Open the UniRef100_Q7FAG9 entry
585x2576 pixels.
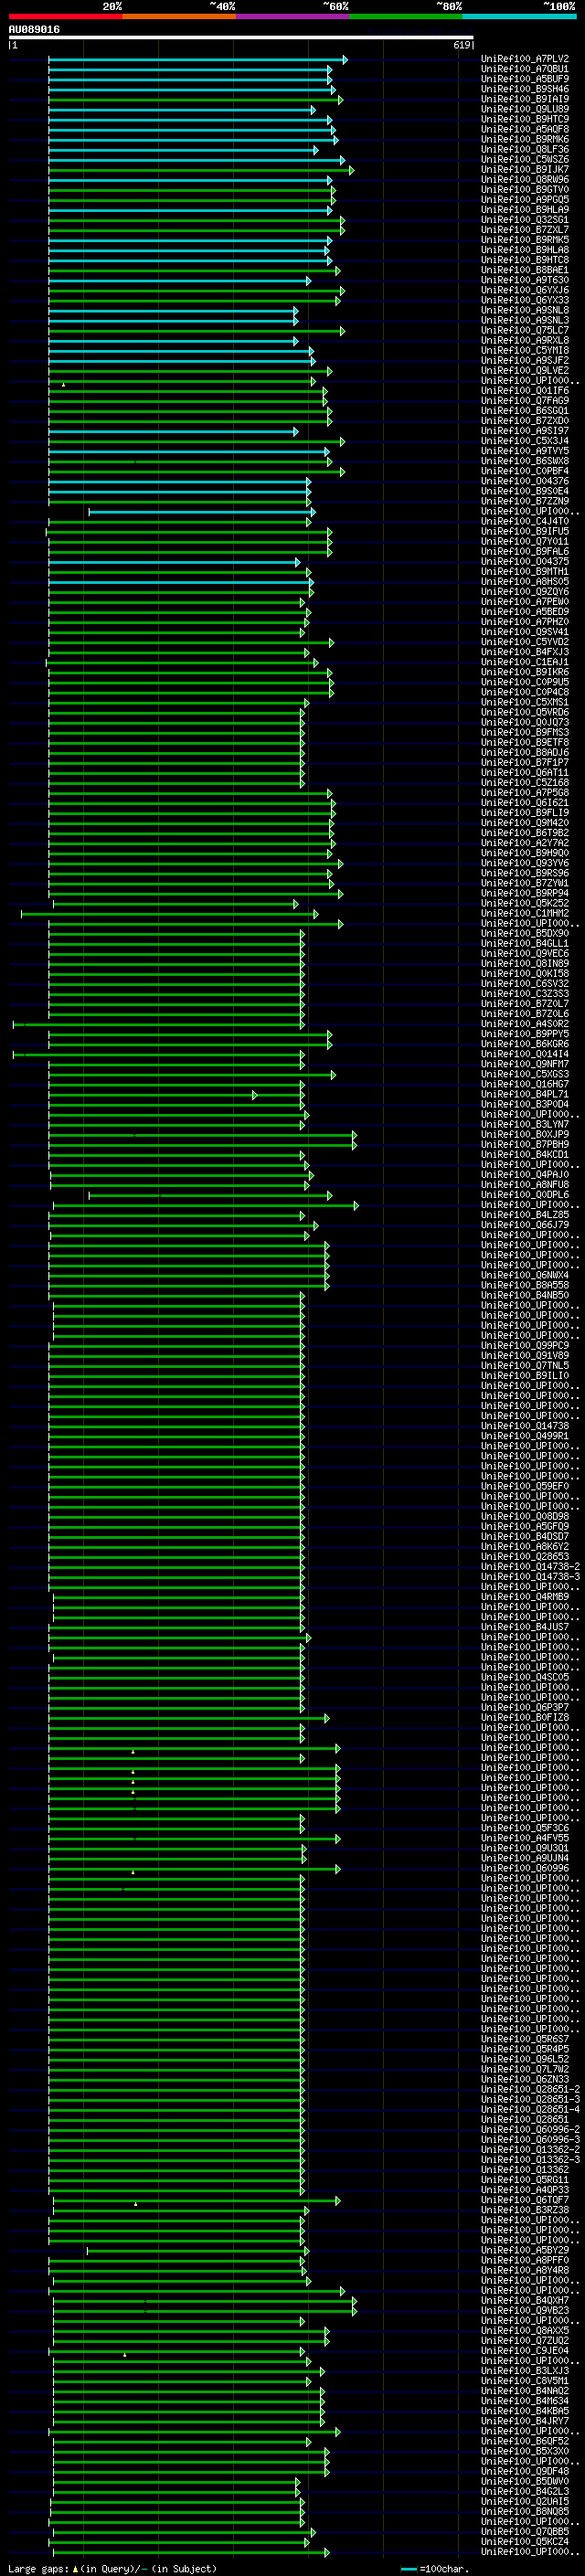tap(525, 401)
